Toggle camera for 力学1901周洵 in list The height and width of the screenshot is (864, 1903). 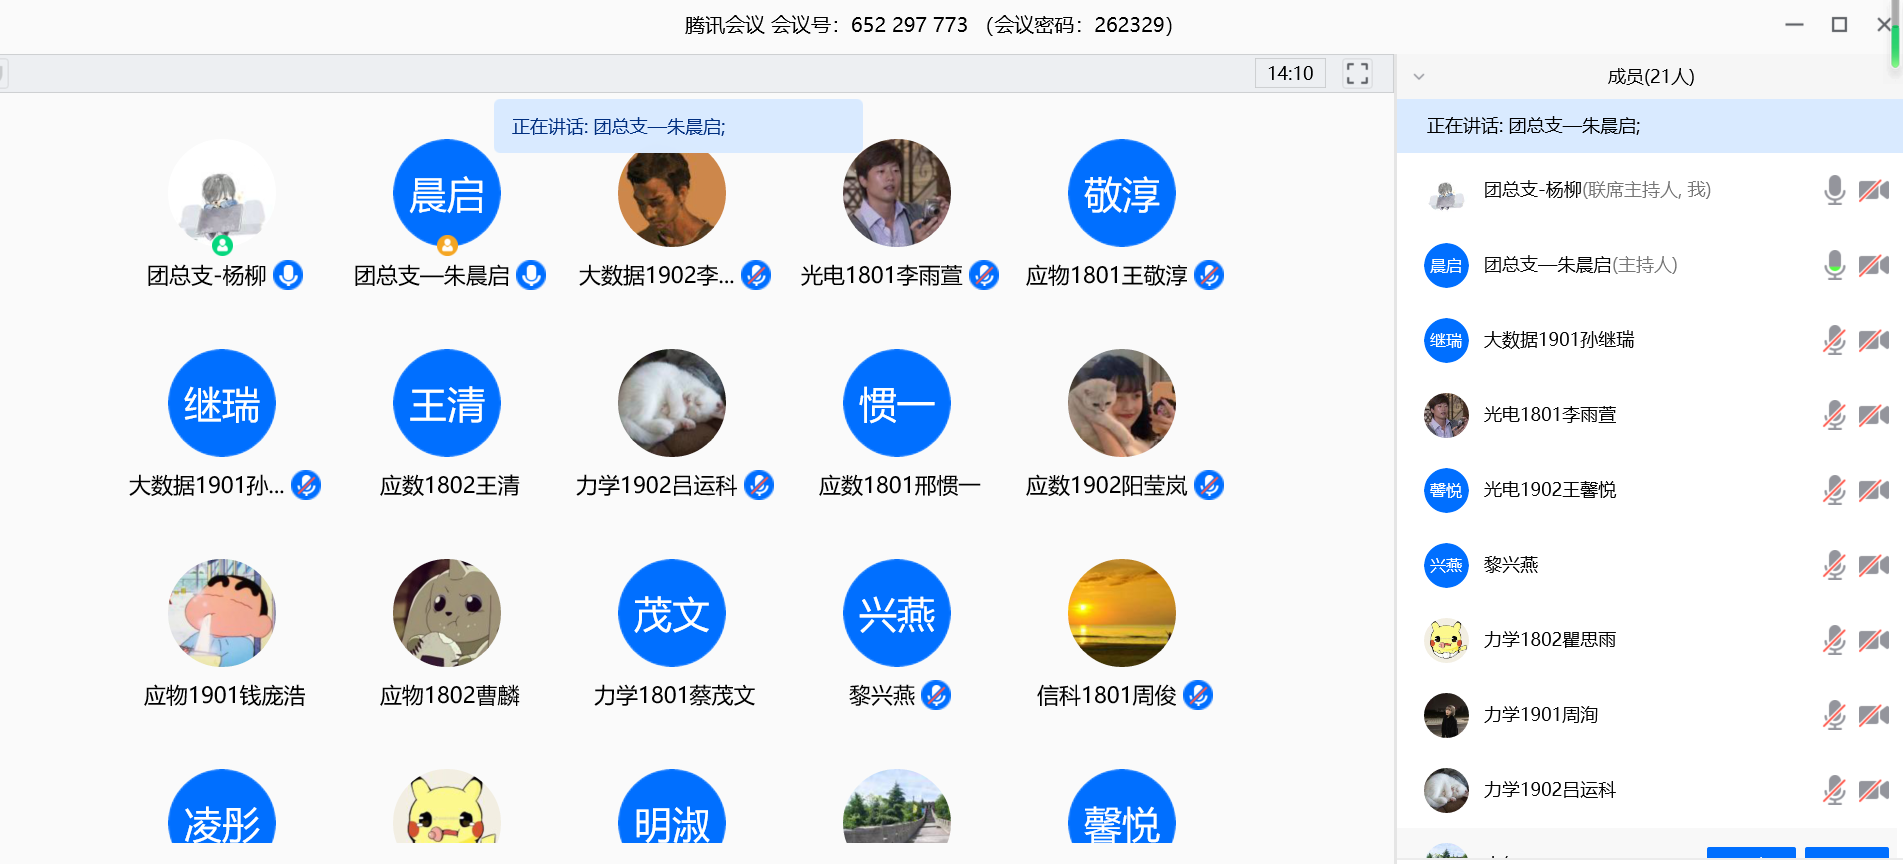point(1873,715)
